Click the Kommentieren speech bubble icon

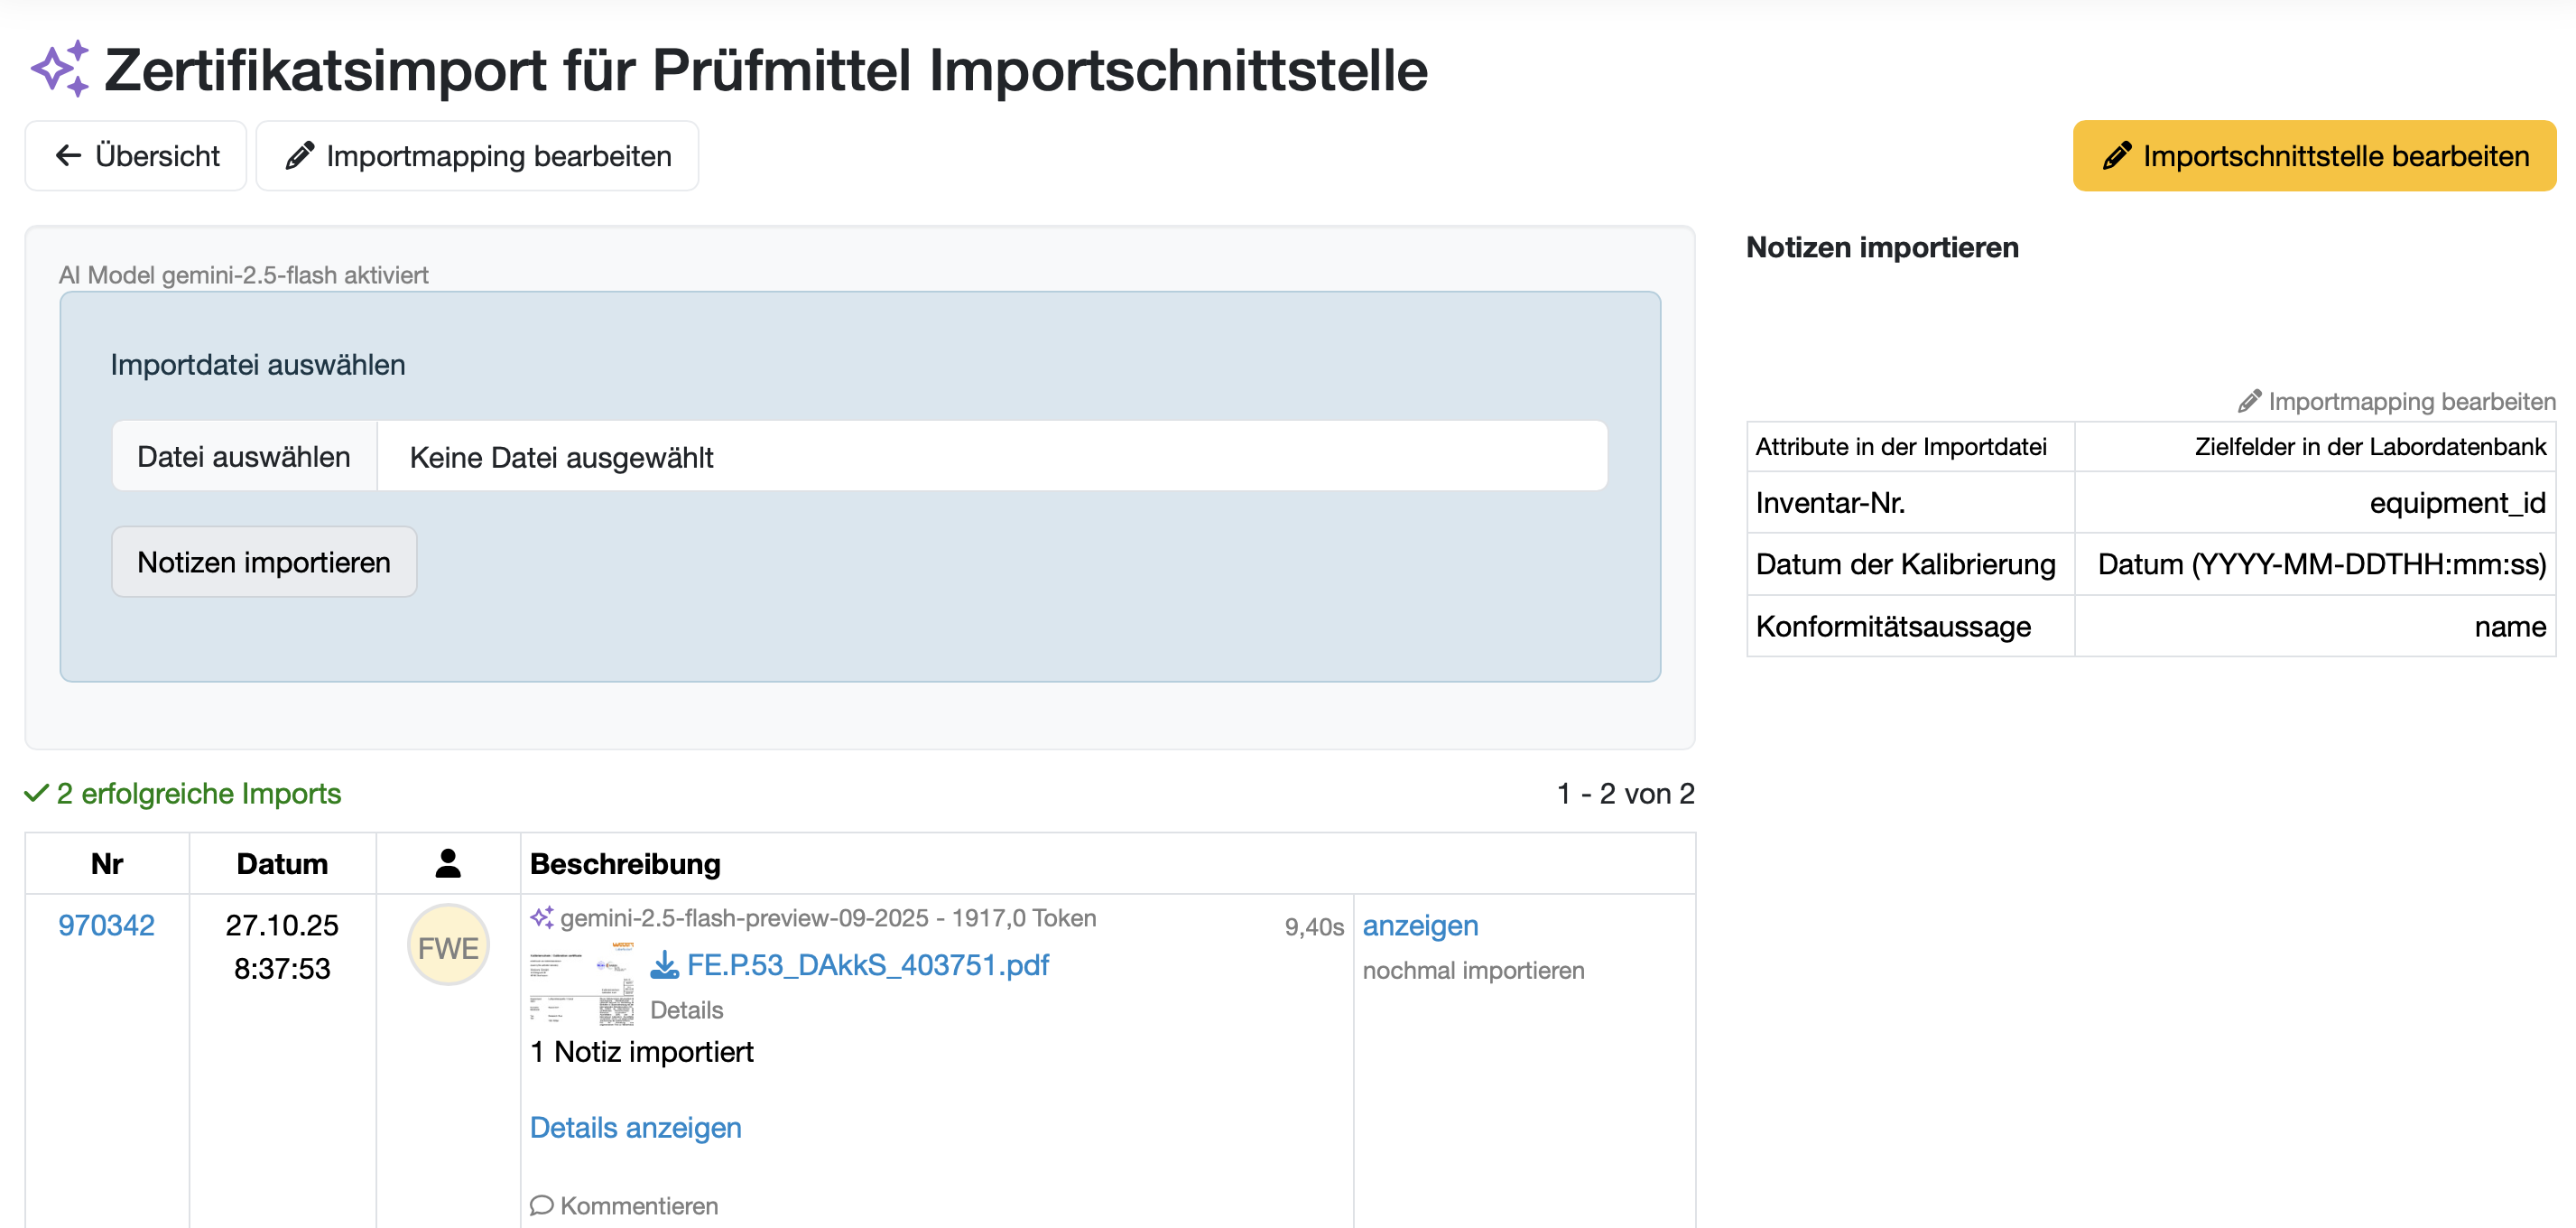point(541,1205)
